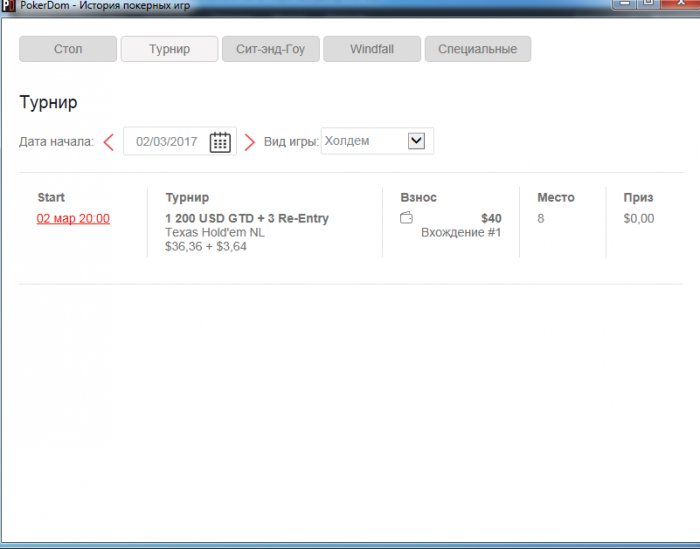Screen dimensions: 700x549
Task: Click the Вхождение #1 entry text
Action: 461,233
